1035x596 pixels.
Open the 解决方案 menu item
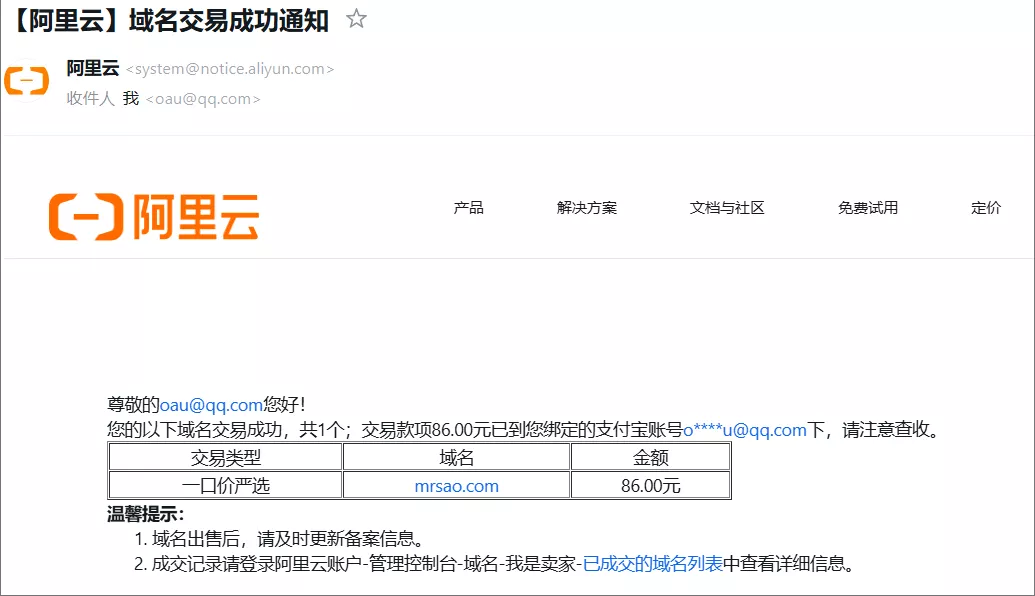587,208
